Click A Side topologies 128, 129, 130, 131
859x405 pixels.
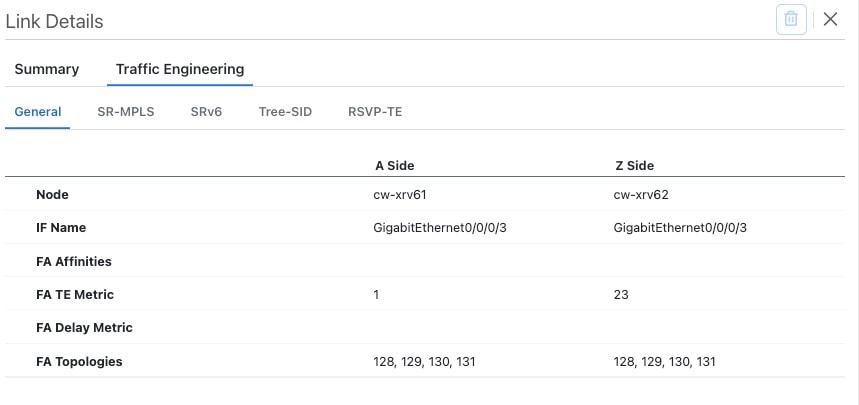[x=424, y=361]
